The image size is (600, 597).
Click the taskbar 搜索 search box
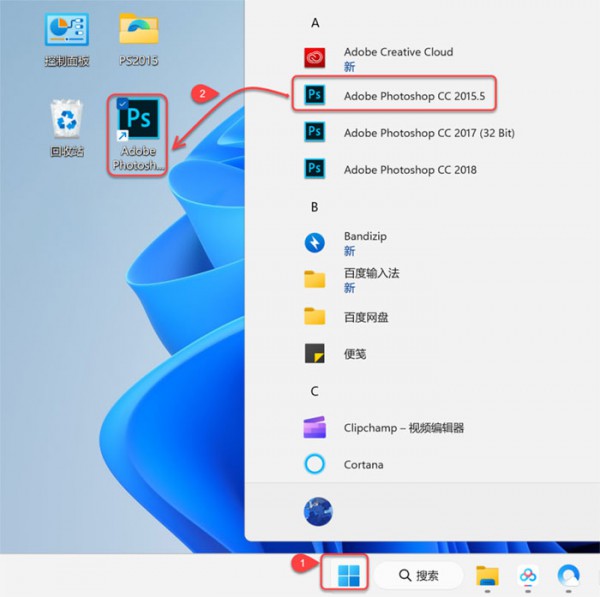[418, 575]
